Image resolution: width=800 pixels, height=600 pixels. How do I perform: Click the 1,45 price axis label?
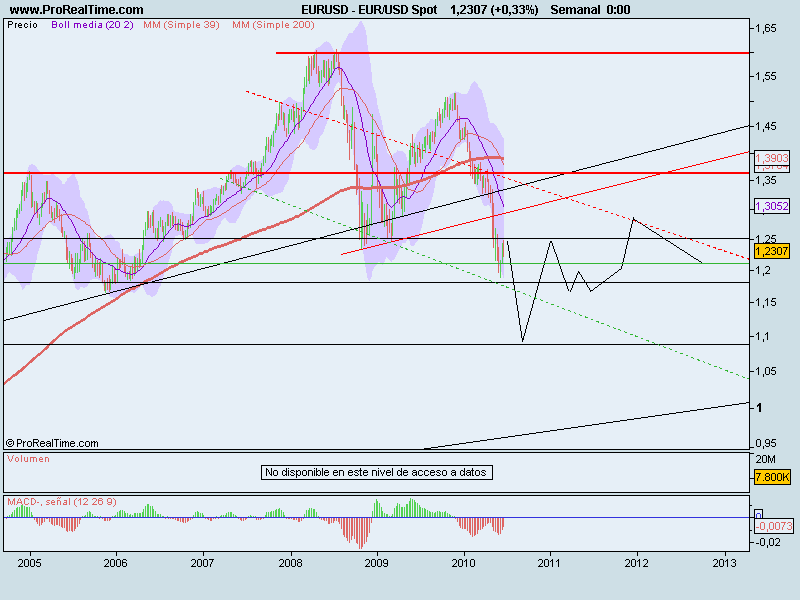(x=766, y=126)
